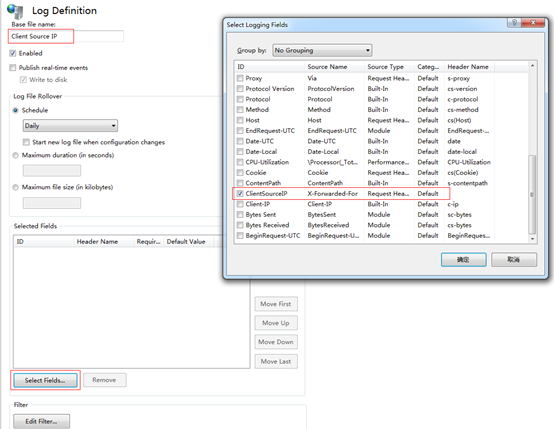The height and width of the screenshot is (429, 554).
Task: Click the help question mark button in dialog
Action: [514, 23]
